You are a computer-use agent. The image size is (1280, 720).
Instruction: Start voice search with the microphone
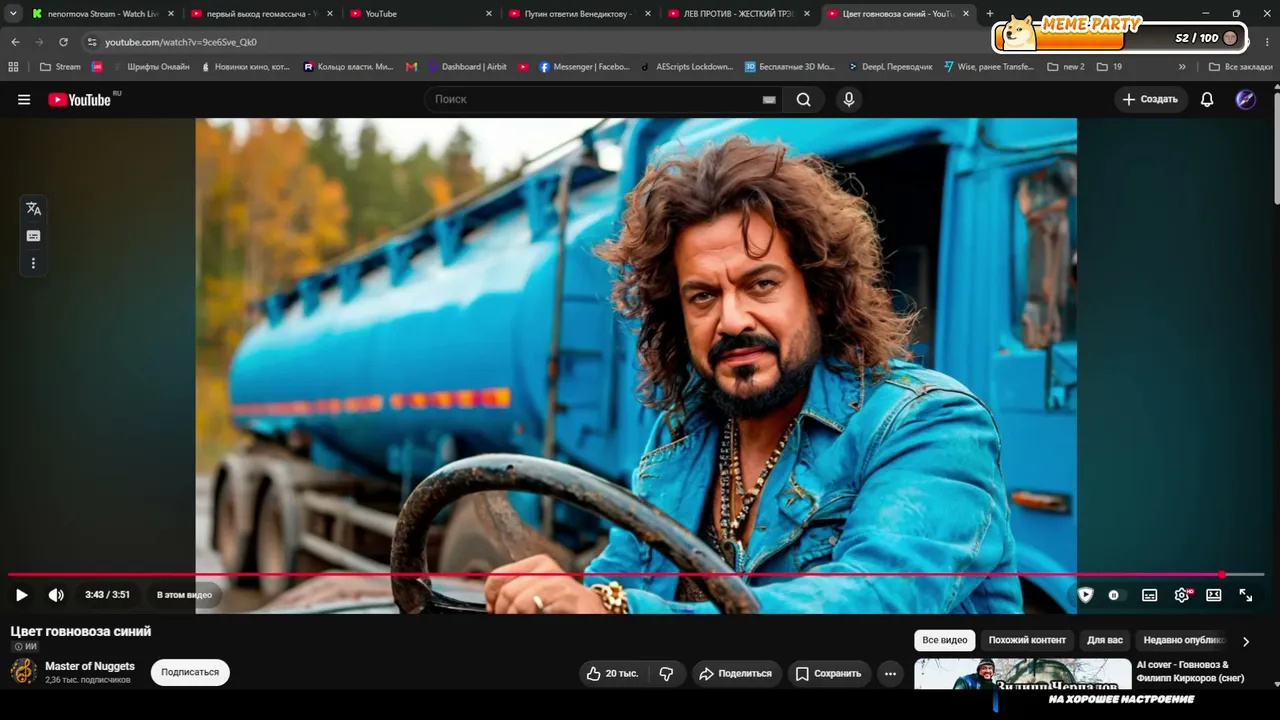point(849,99)
